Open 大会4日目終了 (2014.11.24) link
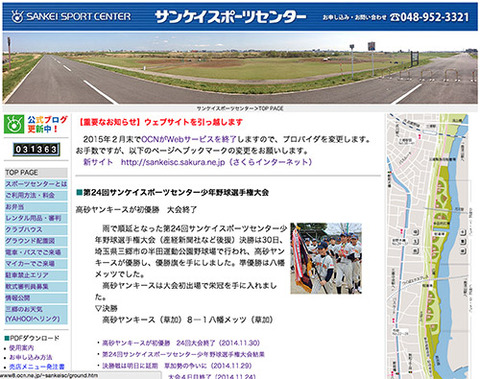 (x=212, y=376)
